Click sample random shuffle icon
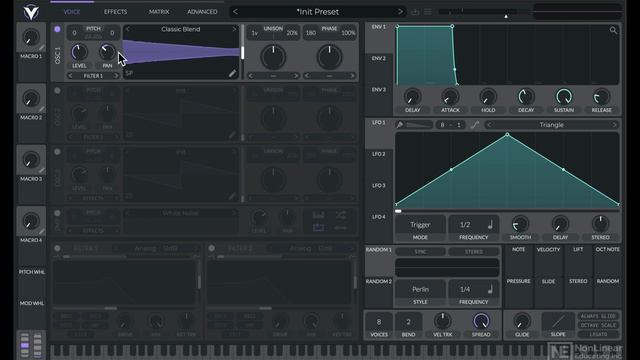640x360 pixels. (x=341, y=215)
